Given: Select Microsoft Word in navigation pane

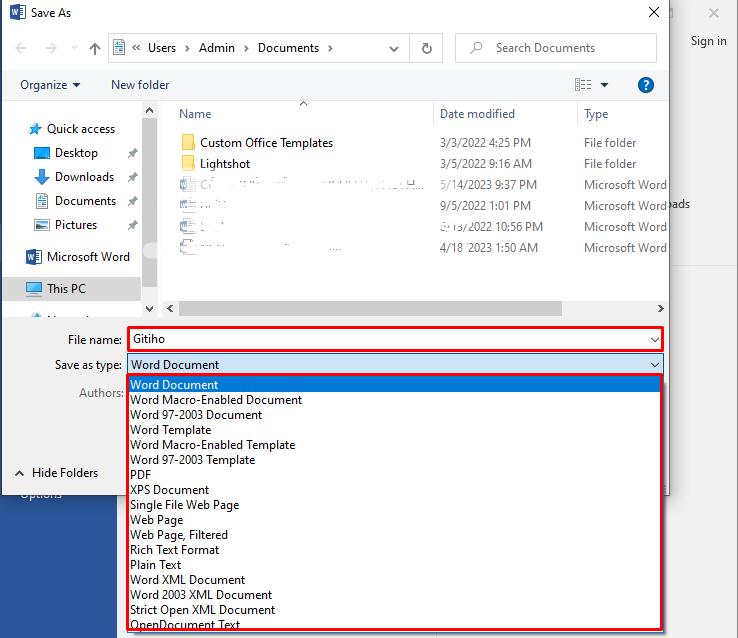Looking at the screenshot, I should point(88,257).
